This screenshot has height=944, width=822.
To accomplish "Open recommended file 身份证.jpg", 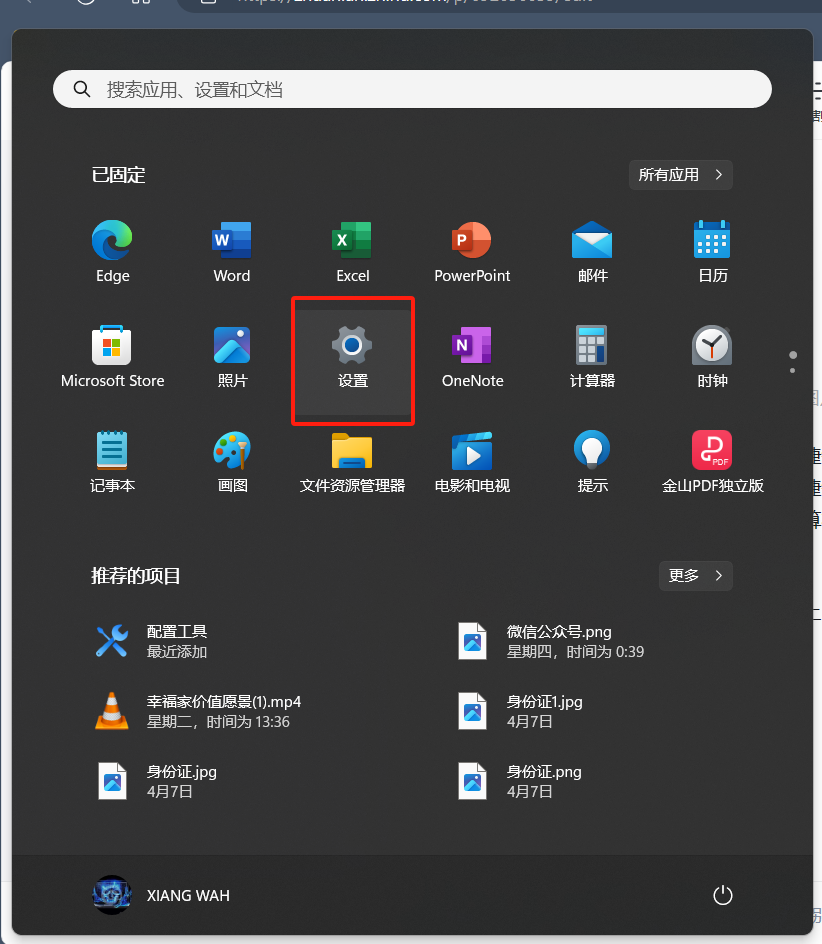I will 157,781.
